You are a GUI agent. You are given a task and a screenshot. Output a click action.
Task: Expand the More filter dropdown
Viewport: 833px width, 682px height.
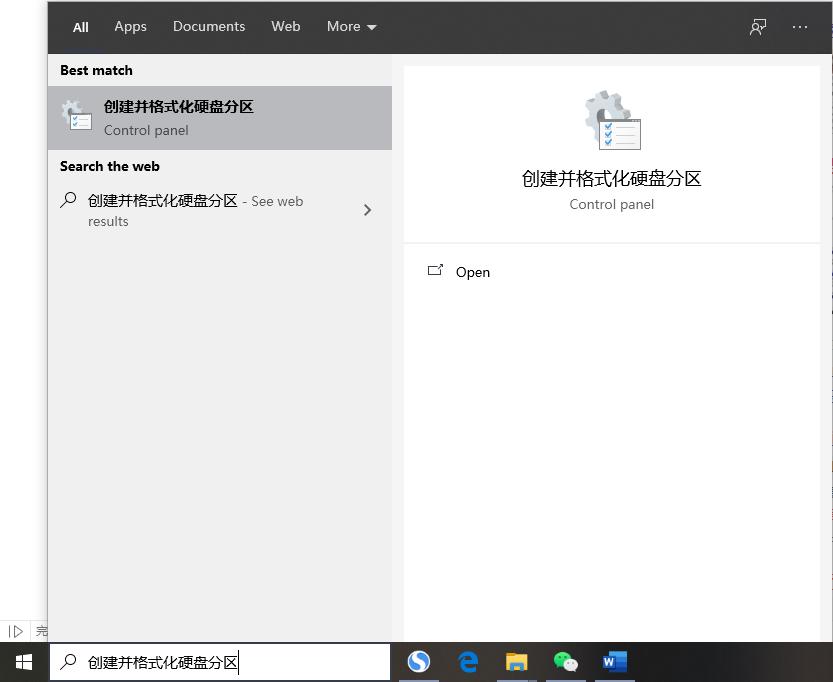tap(351, 27)
